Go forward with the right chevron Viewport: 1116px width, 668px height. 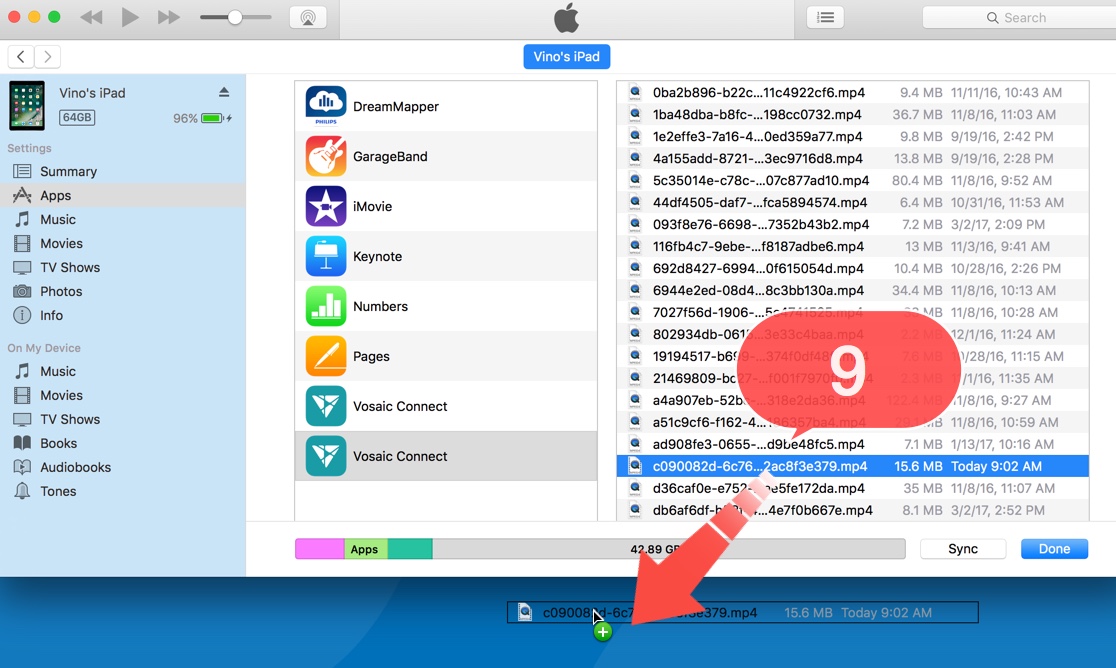48,56
